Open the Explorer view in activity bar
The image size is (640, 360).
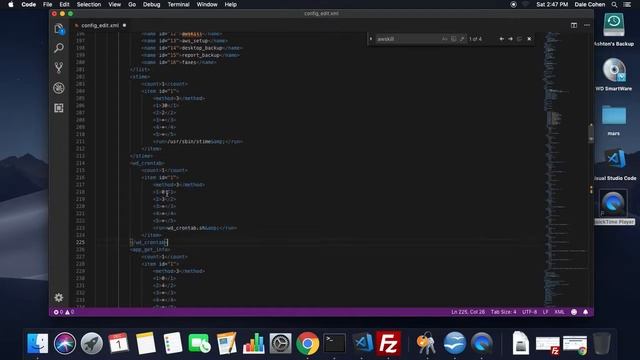pyautogui.click(x=59, y=29)
